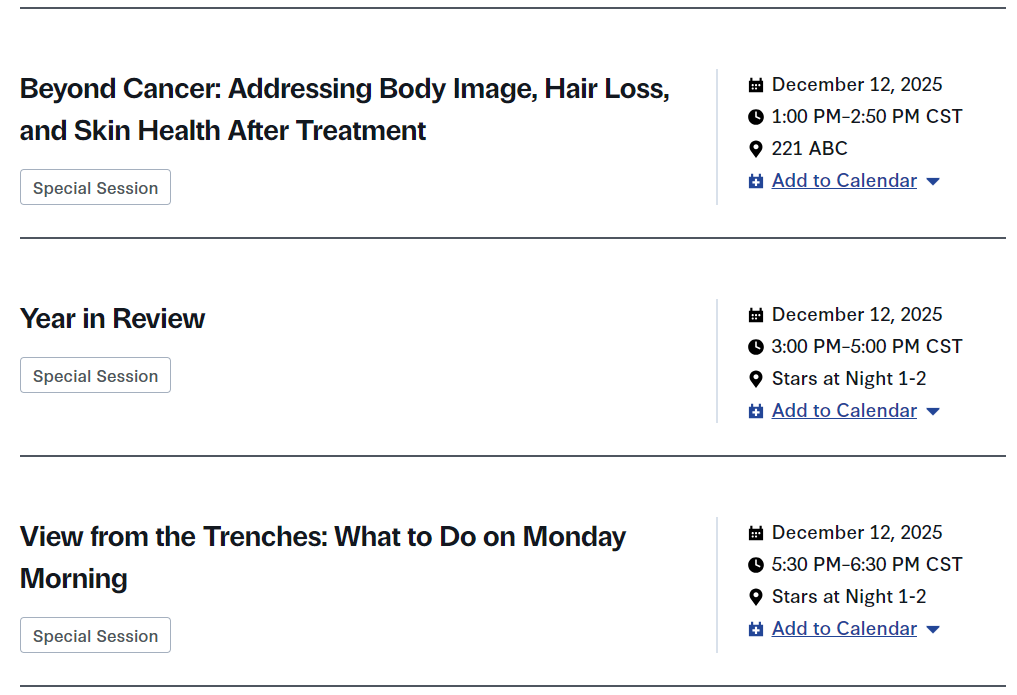Screen dimensions: 1017x695
Task: Click Add to Calendar link for Year in Review
Action: [x=844, y=411]
